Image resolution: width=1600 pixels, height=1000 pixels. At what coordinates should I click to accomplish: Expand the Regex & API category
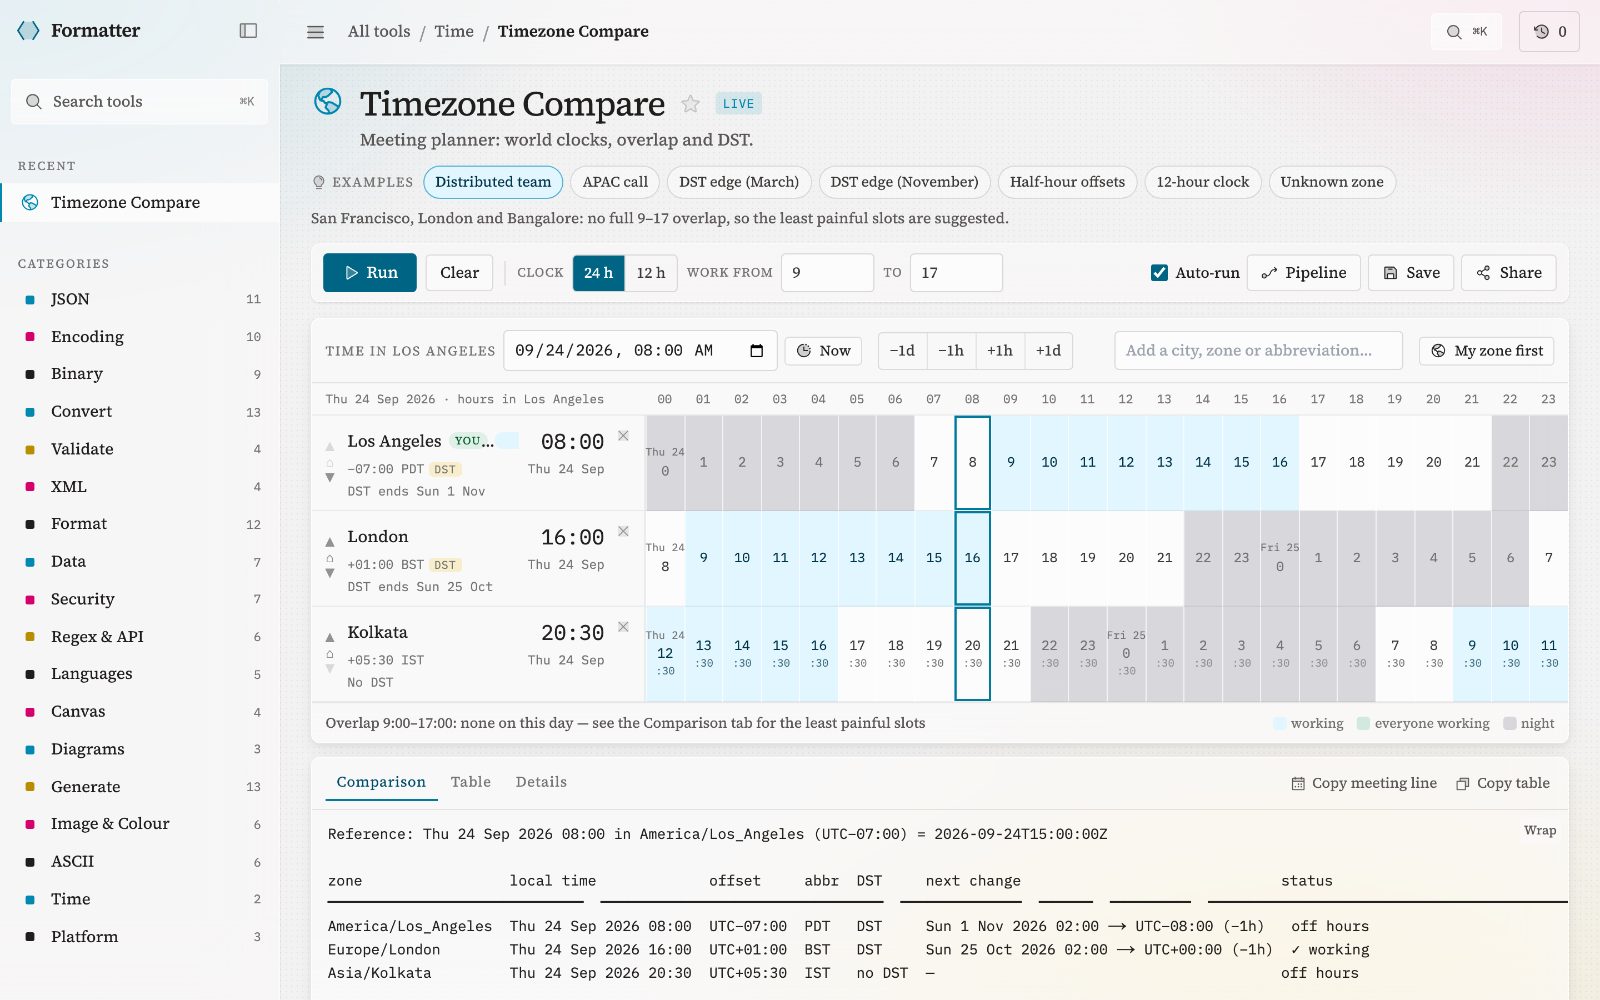[140, 637]
